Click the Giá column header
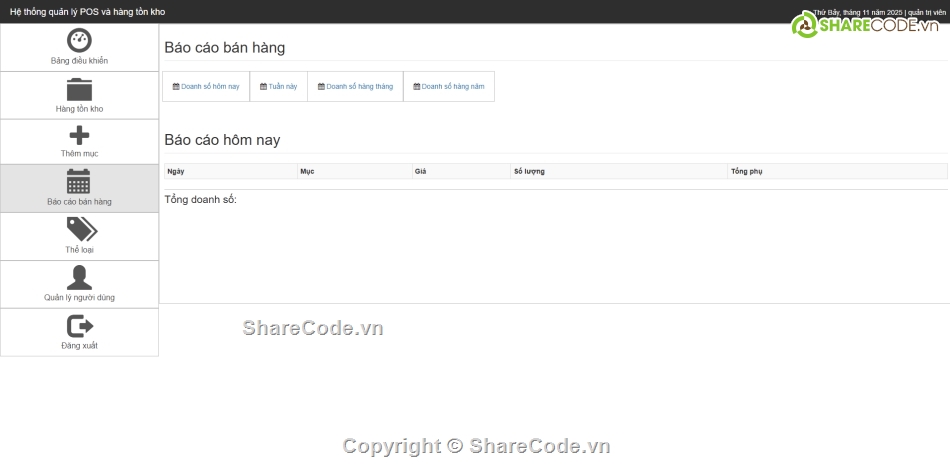 pos(462,171)
